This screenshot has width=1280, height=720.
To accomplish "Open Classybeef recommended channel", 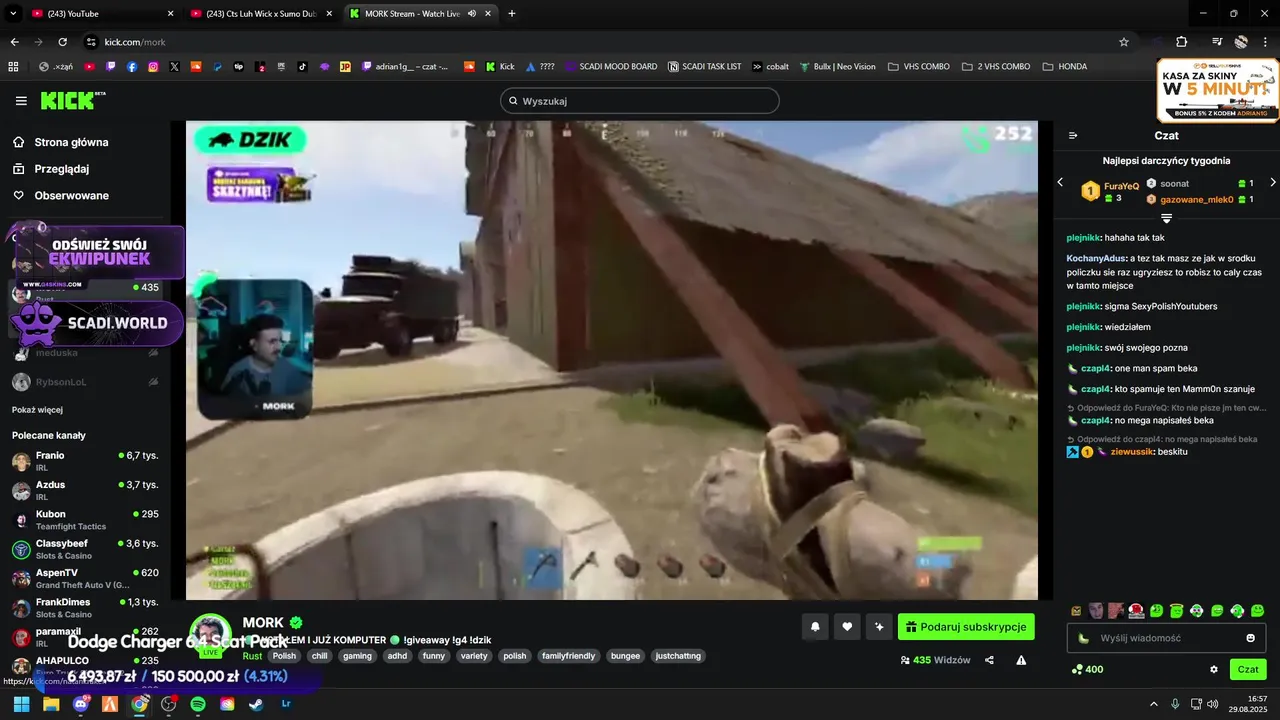I will click(87, 549).
